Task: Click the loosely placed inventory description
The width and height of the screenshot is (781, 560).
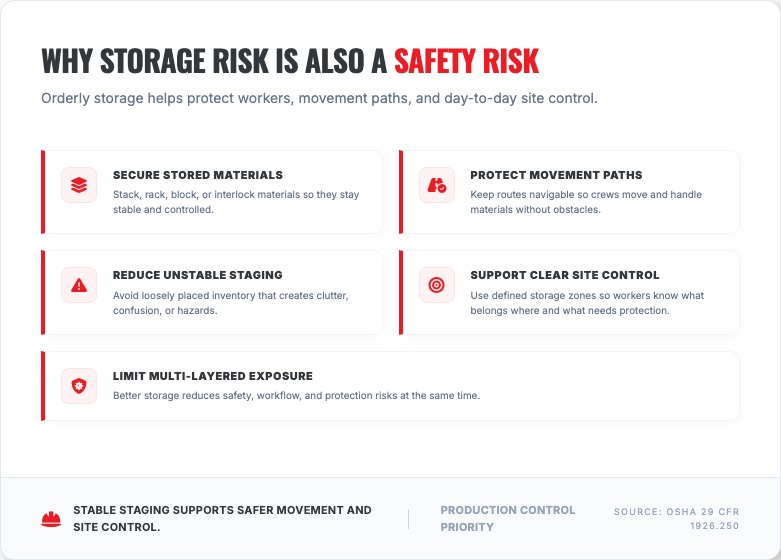Action: click(x=230, y=303)
